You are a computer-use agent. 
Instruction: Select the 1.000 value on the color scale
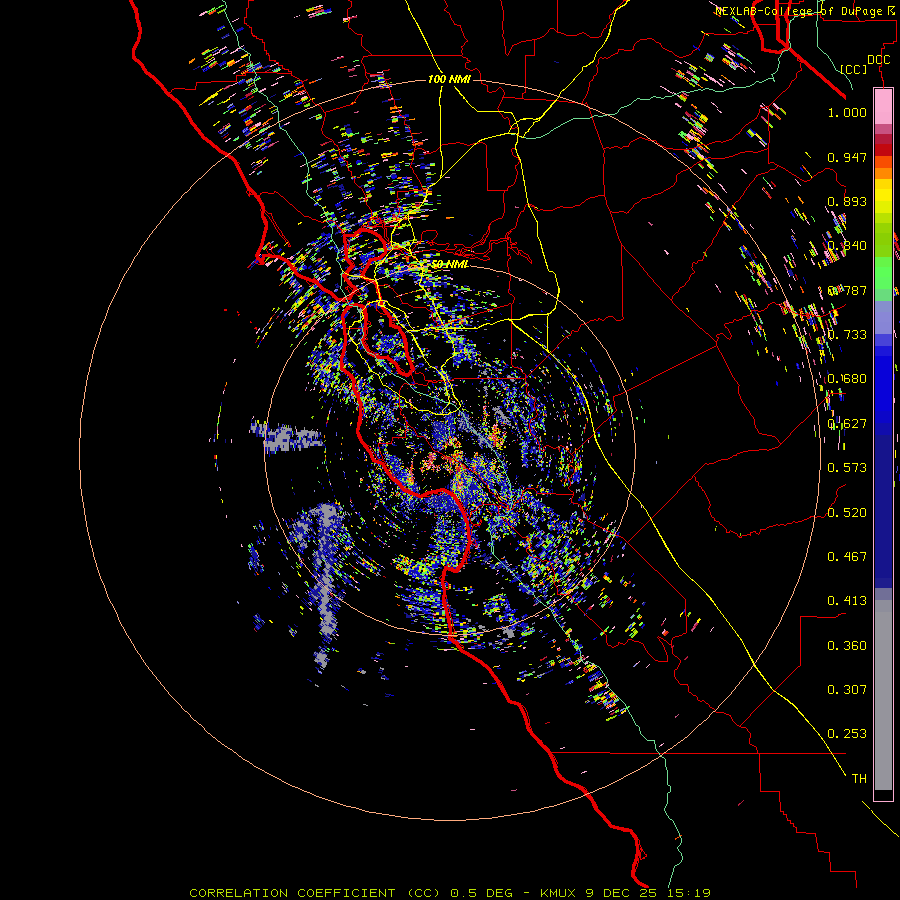(847, 112)
